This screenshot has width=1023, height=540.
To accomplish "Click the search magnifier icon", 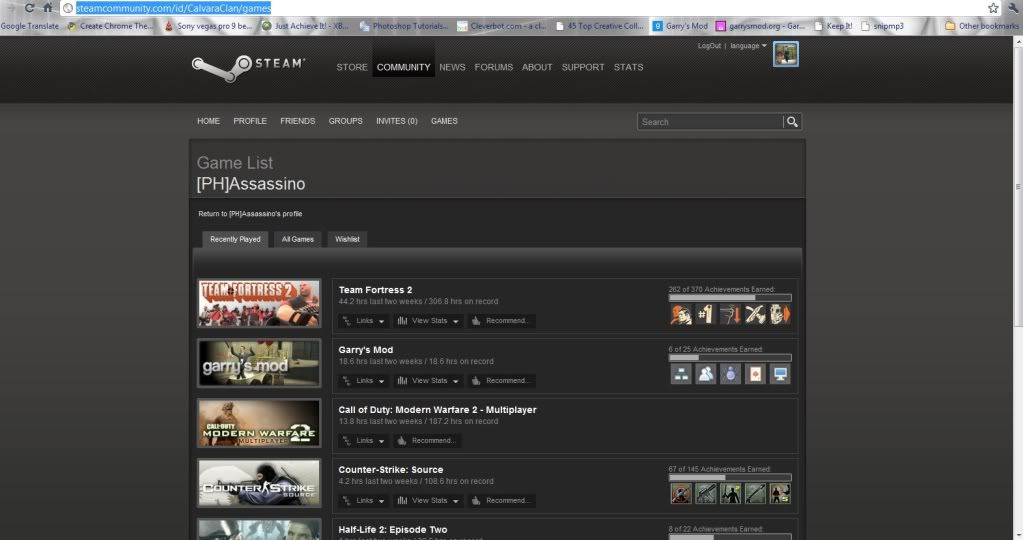I will click(x=792, y=122).
